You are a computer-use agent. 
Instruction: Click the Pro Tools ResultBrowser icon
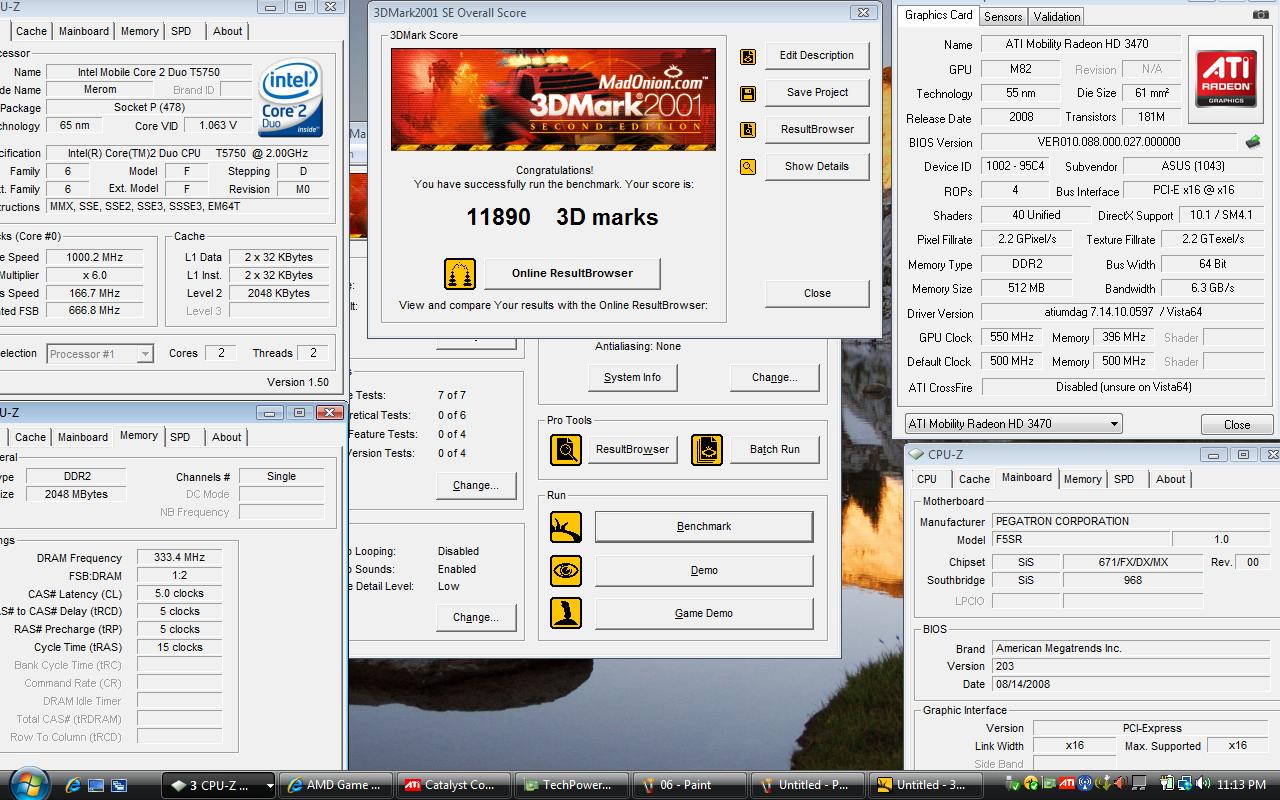[566, 450]
